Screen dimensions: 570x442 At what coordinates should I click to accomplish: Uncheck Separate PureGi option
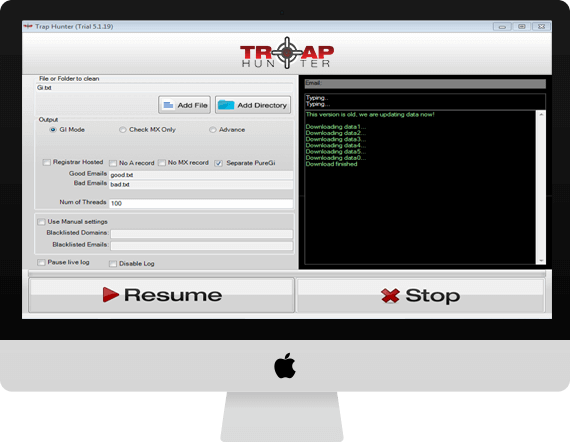tap(218, 163)
